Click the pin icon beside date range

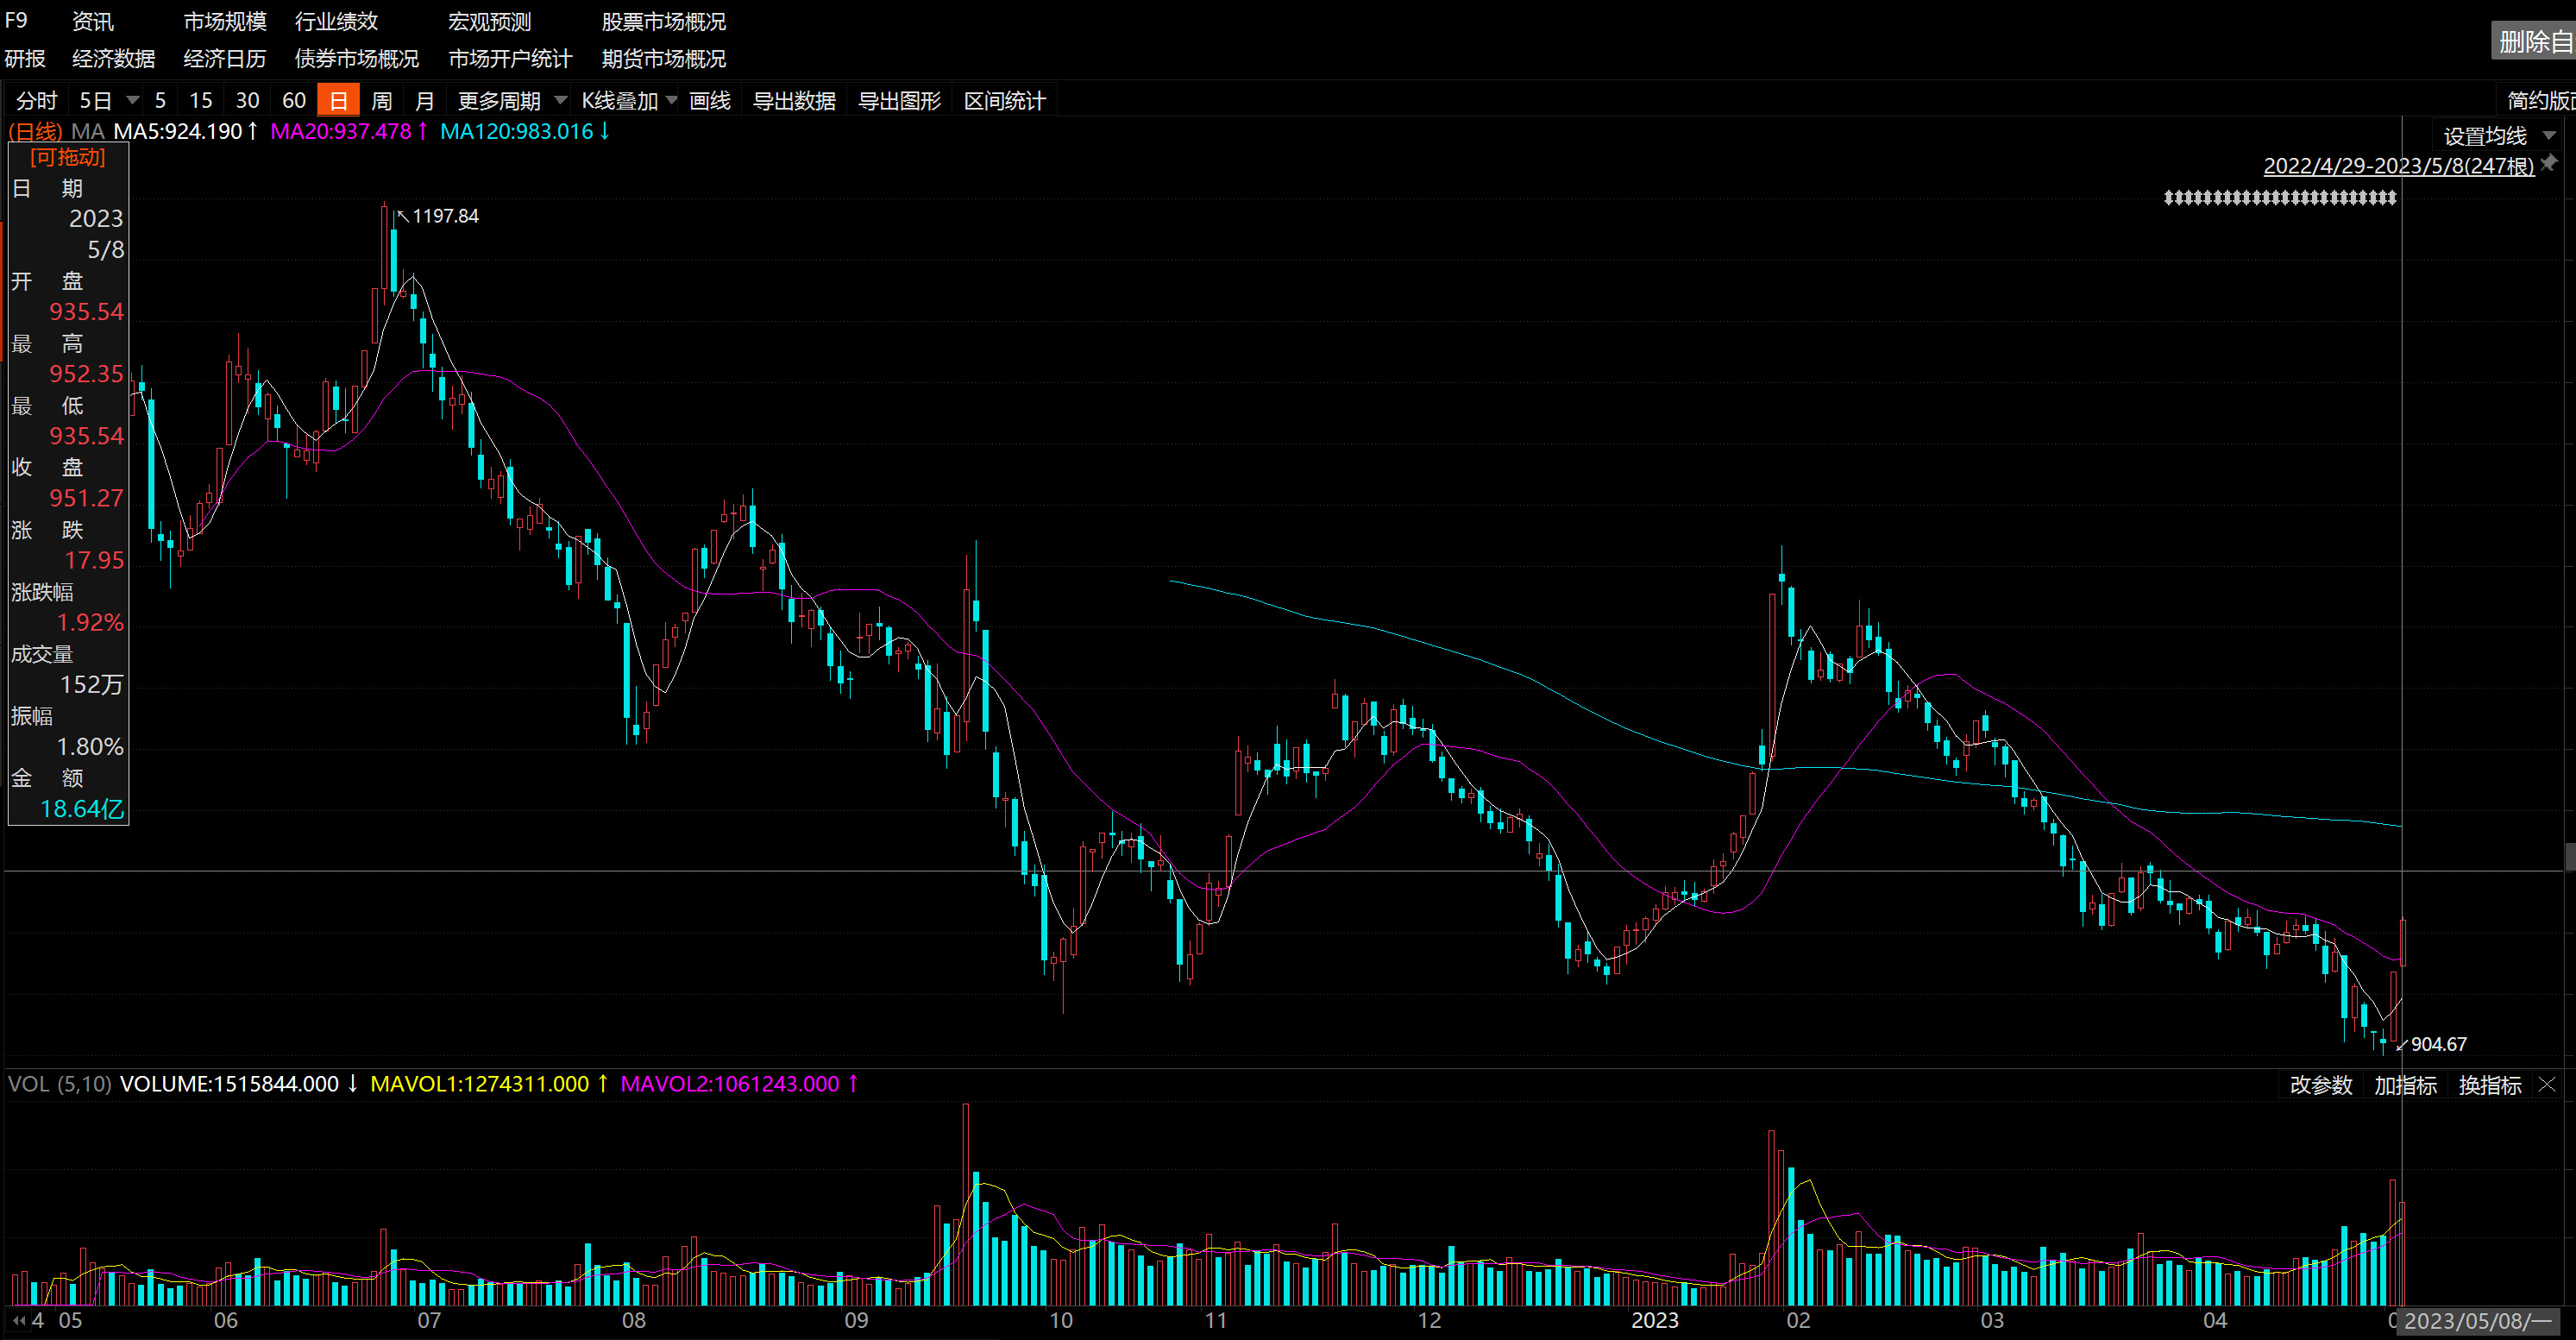click(2549, 163)
